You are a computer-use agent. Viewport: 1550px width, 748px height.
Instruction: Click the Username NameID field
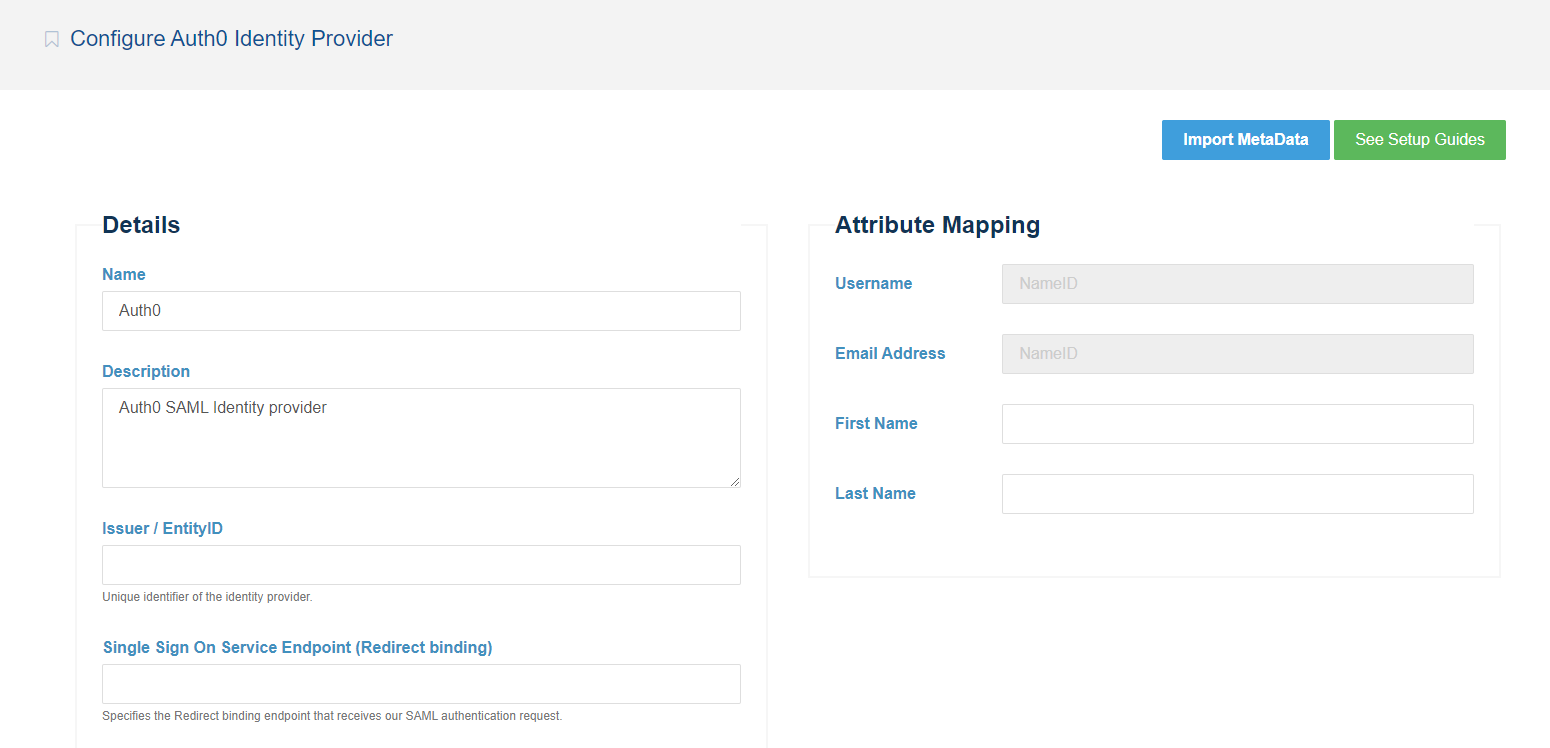pos(1237,284)
